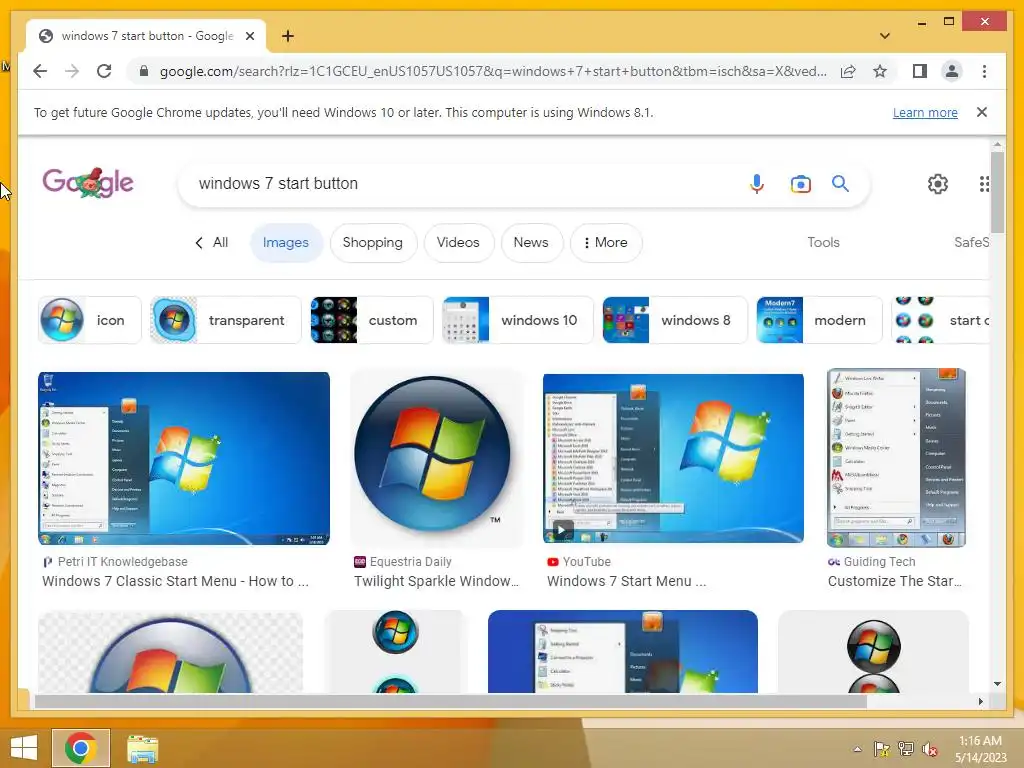Viewport: 1024px width, 768px height.
Task: Open Google quick settings gear
Action: [938, 184]
